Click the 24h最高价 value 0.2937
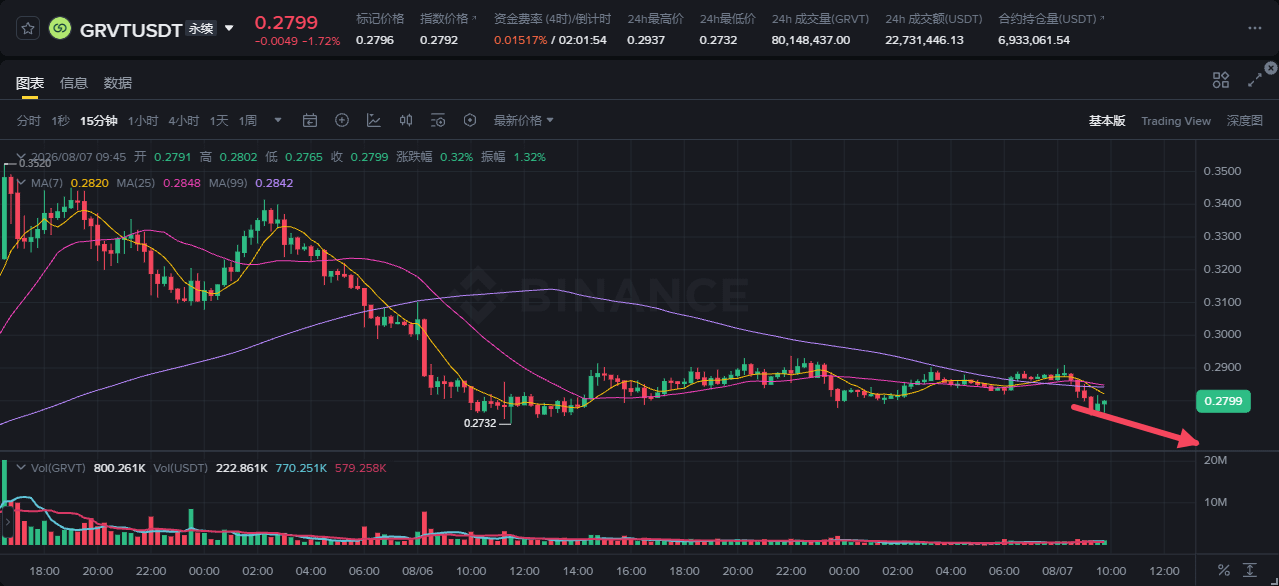The image size is (1279, 586). tap(646, 40)
